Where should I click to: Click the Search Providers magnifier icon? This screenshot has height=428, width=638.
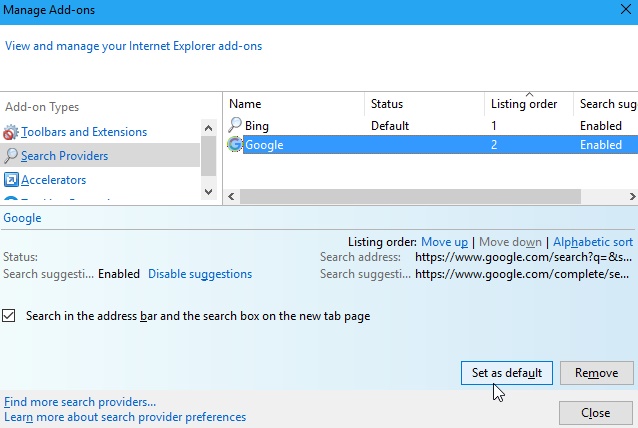pos(11,155)
